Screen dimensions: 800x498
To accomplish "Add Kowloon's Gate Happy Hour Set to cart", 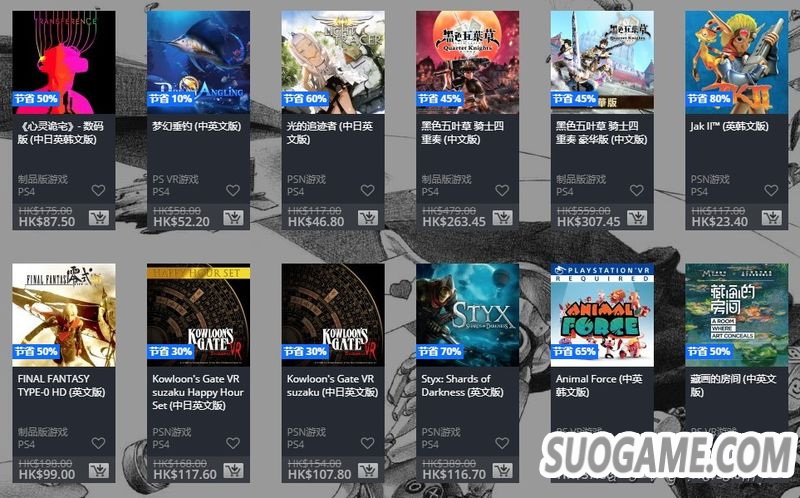I will [233, 470].
